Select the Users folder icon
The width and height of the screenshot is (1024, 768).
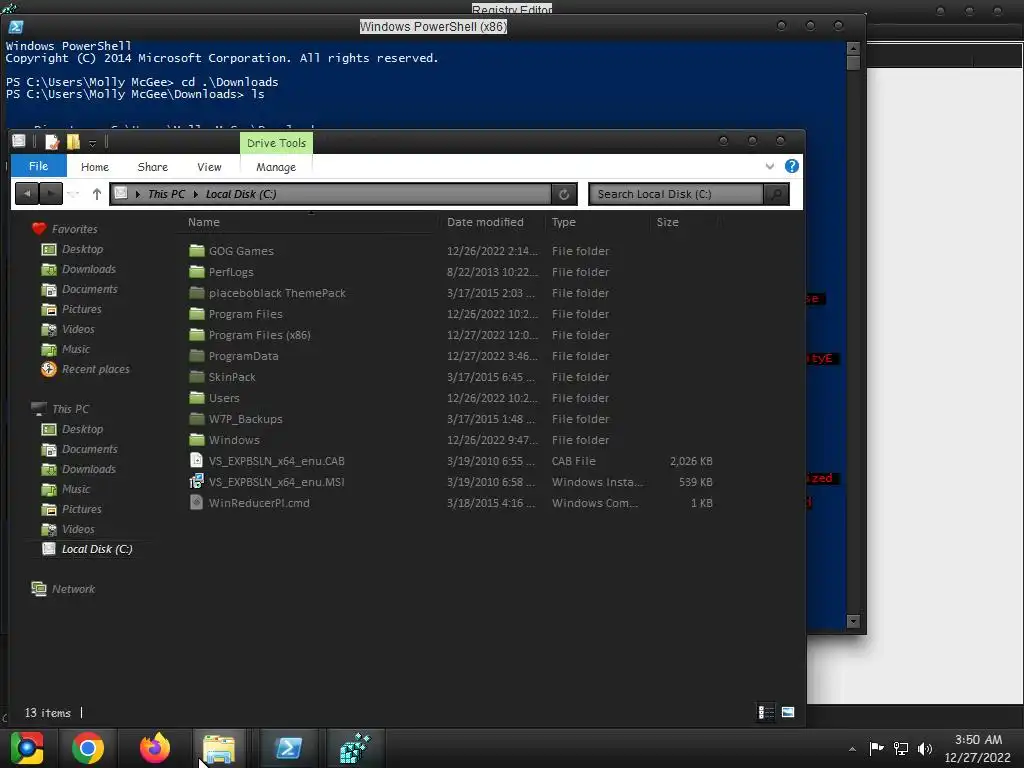[x=197, y=398]
